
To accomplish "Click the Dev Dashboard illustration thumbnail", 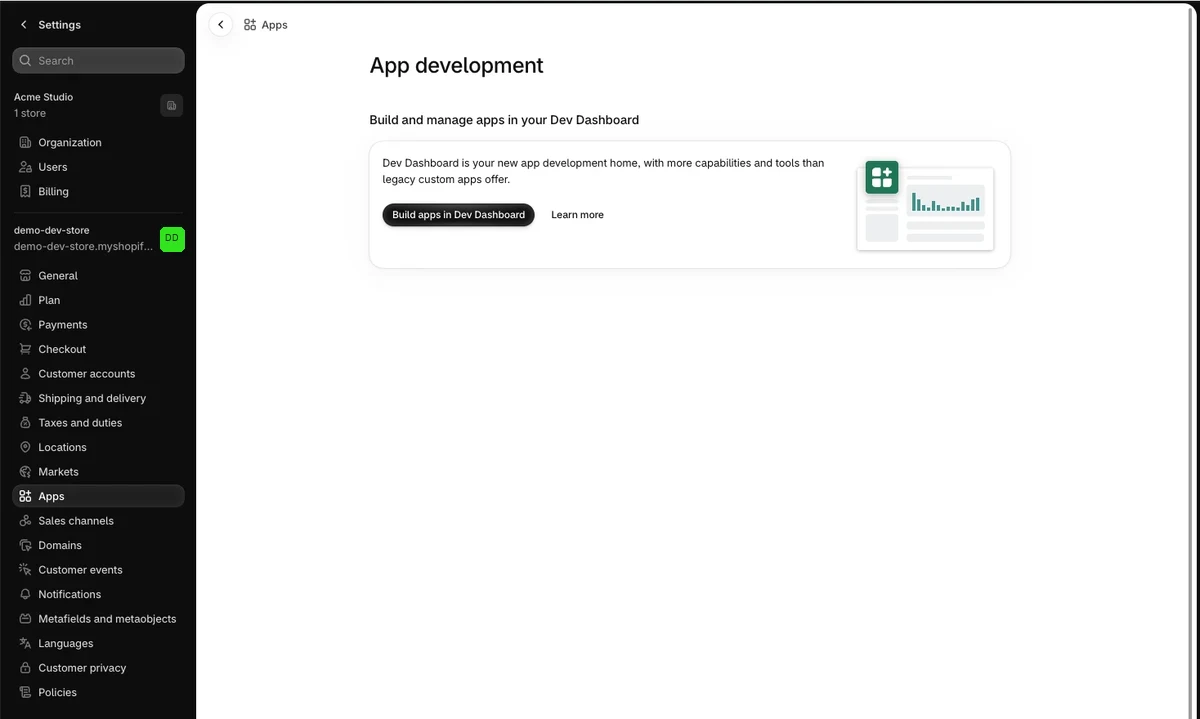I will pos(925,205).
